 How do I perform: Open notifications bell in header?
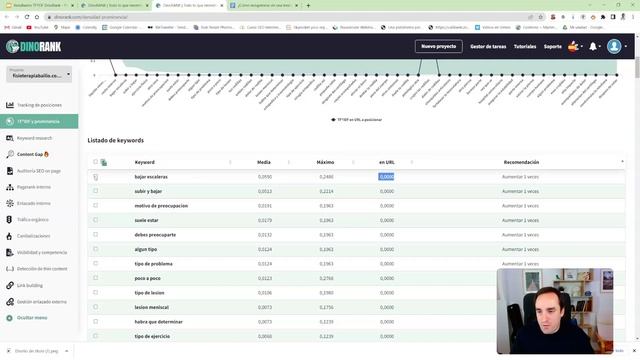tap(593, 47)
